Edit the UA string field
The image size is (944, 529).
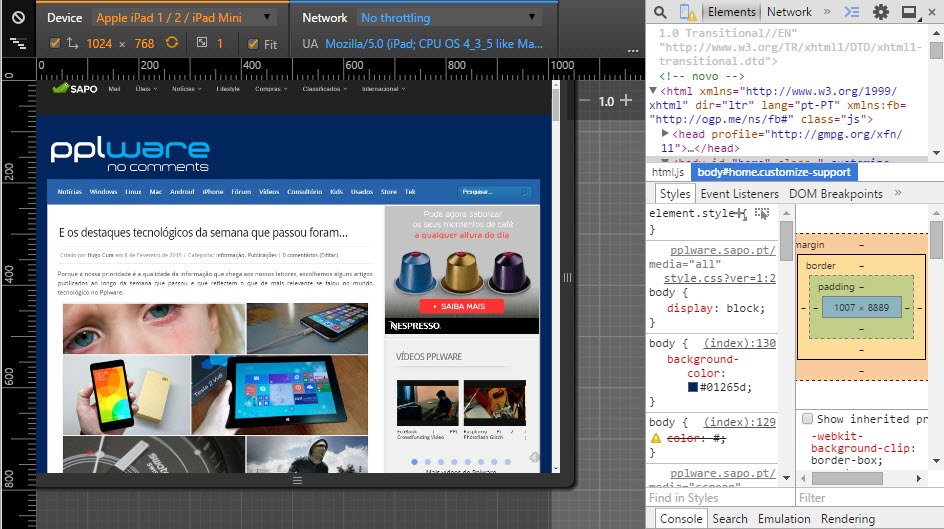[x=433, y=43]
